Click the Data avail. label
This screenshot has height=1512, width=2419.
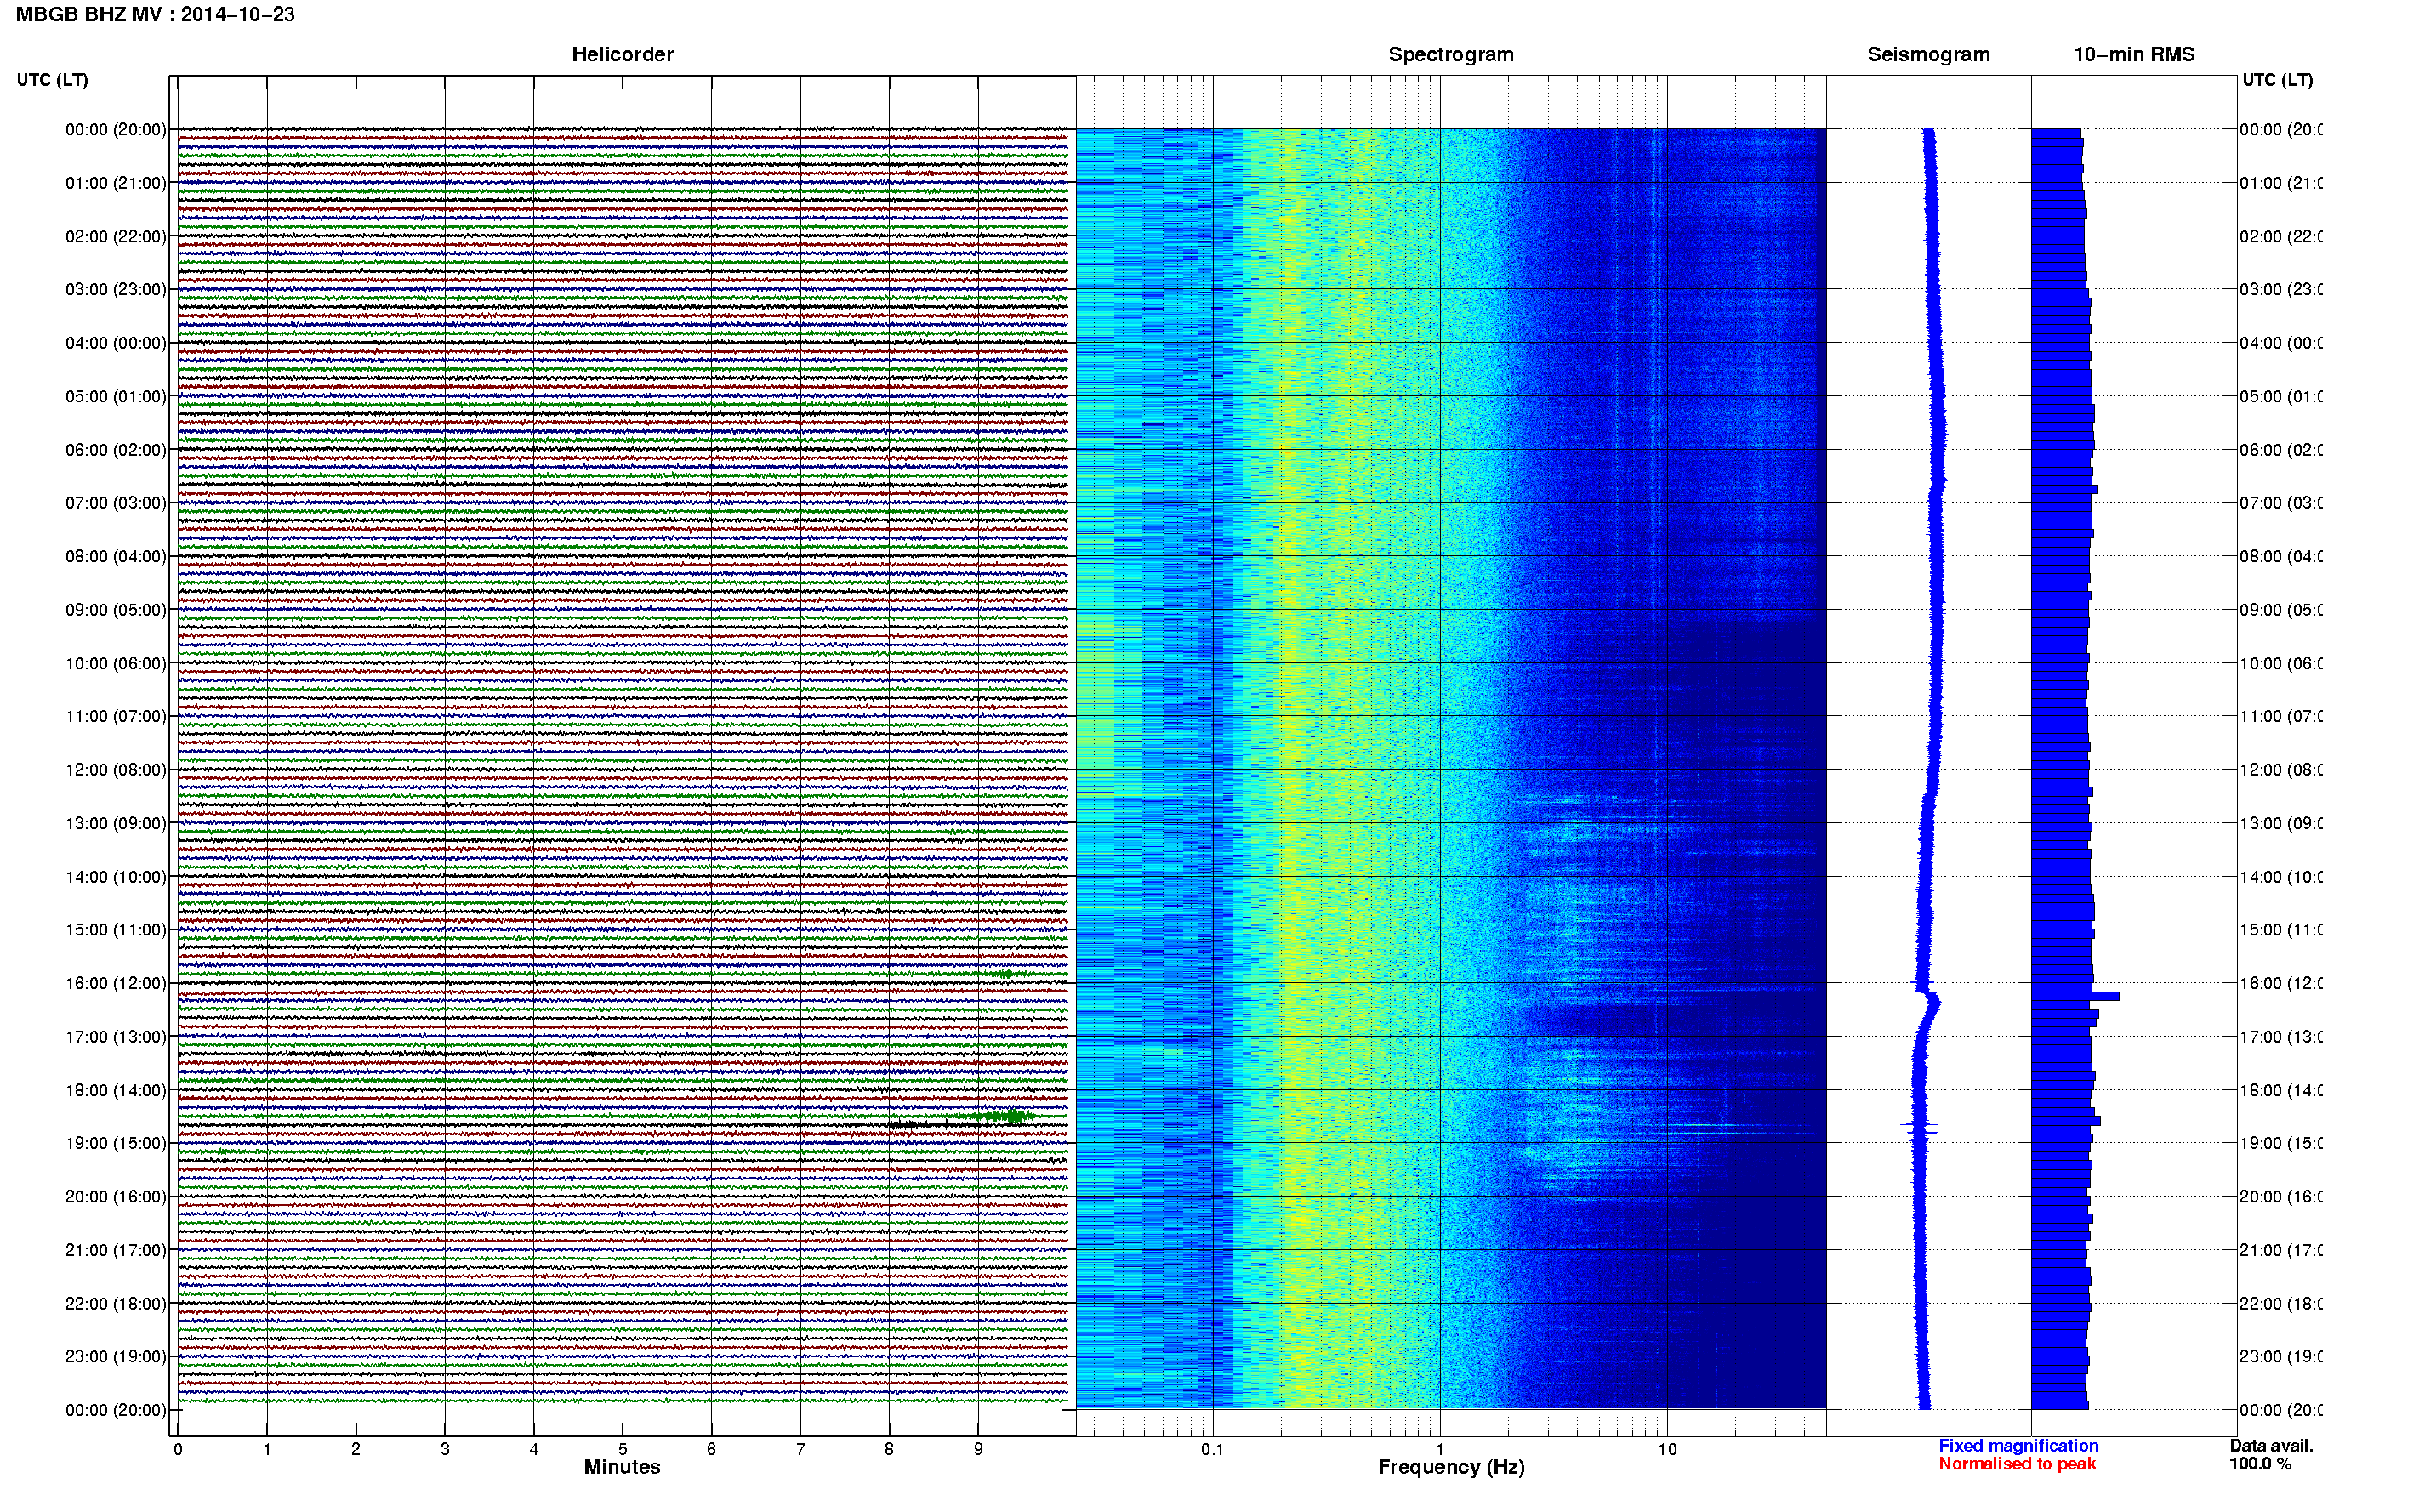[2271, 1446]
